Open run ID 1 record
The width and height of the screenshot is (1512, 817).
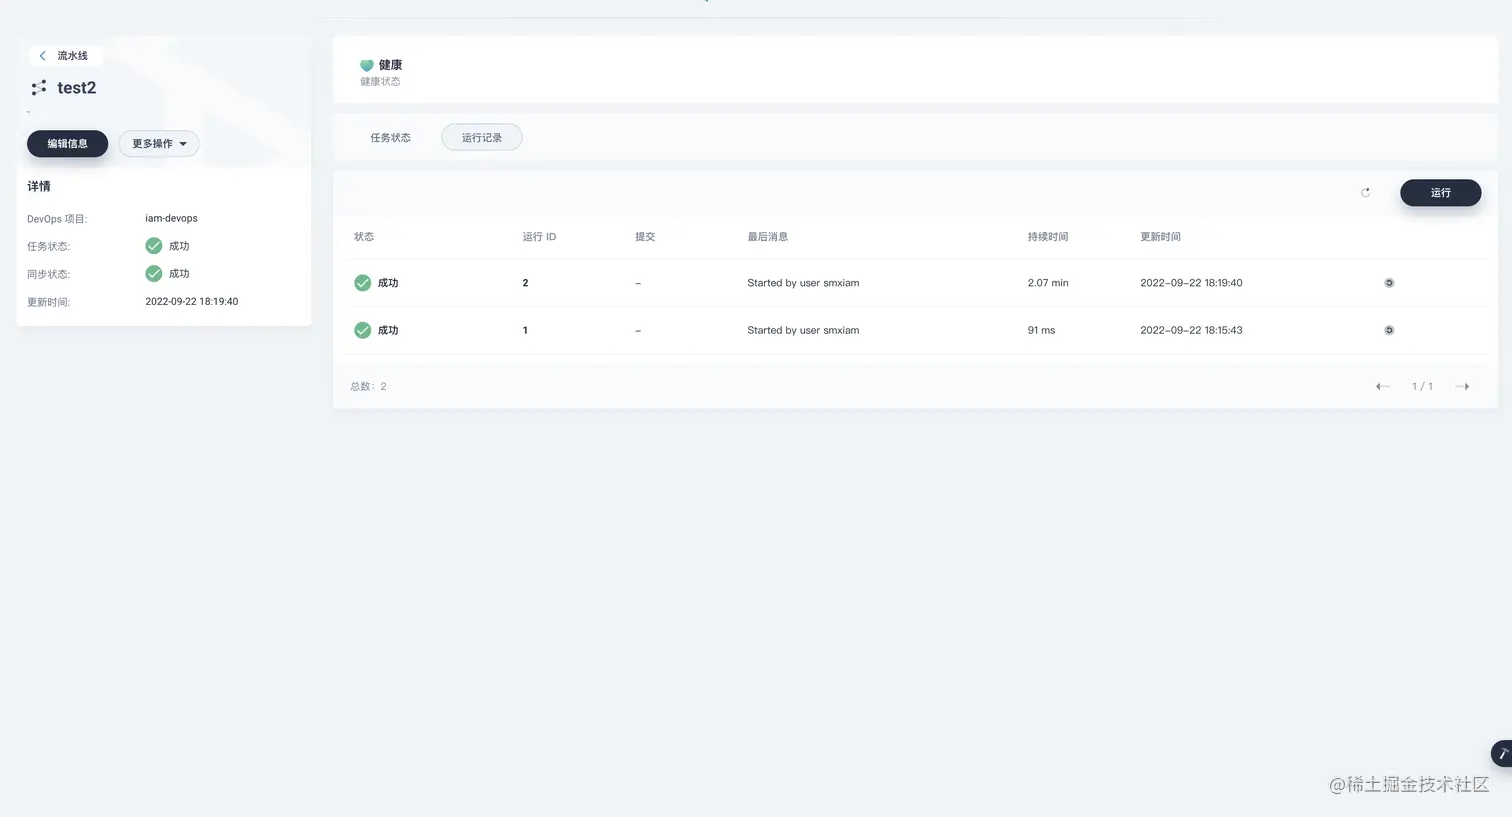coord(525,330)
